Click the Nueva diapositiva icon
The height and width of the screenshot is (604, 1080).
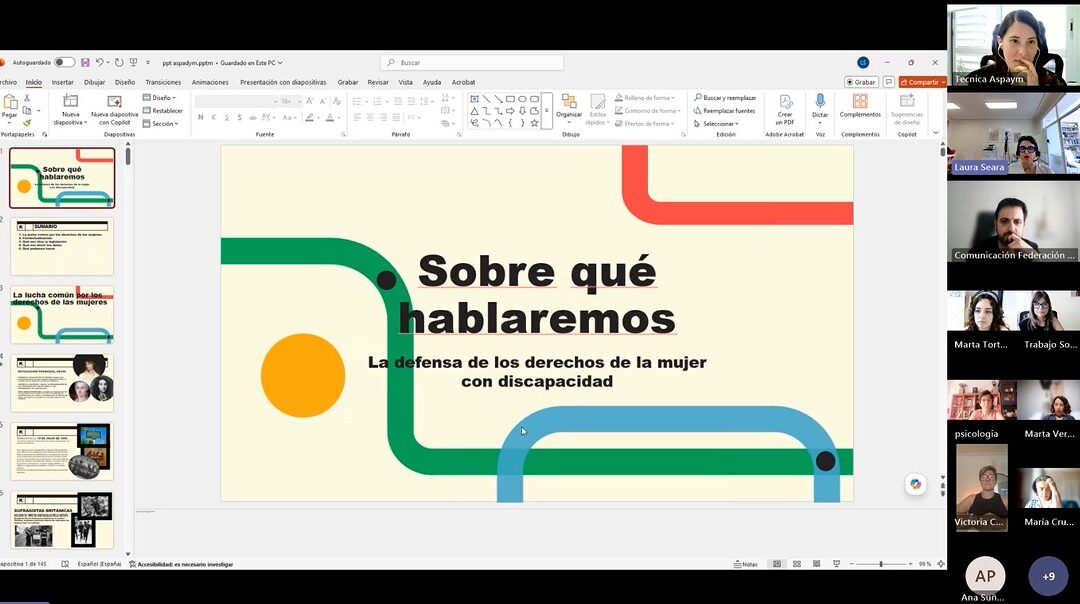tap(70, 101)
